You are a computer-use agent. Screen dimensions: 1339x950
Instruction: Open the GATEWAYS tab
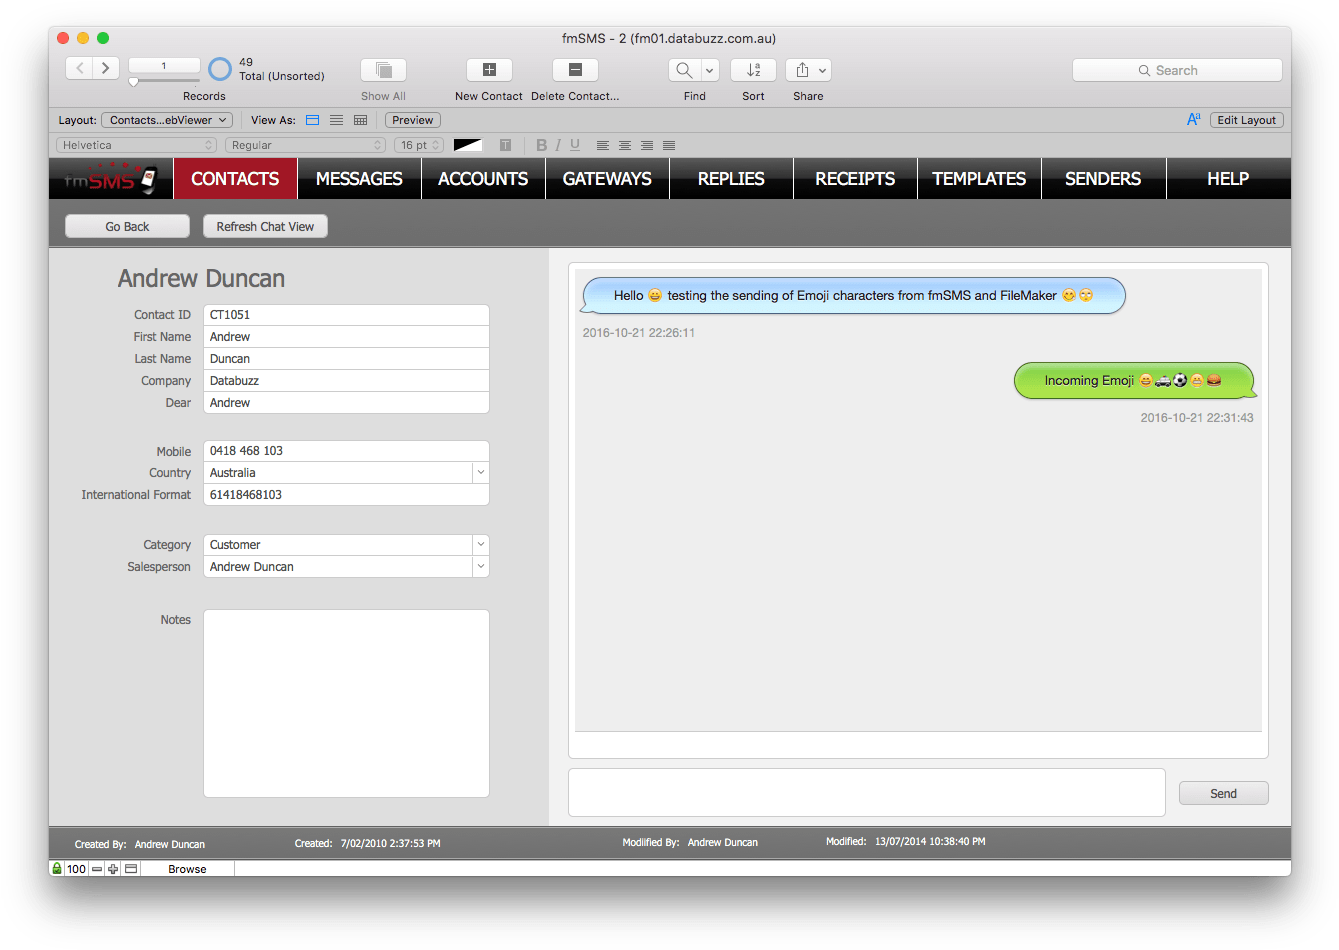pos(607,178)
